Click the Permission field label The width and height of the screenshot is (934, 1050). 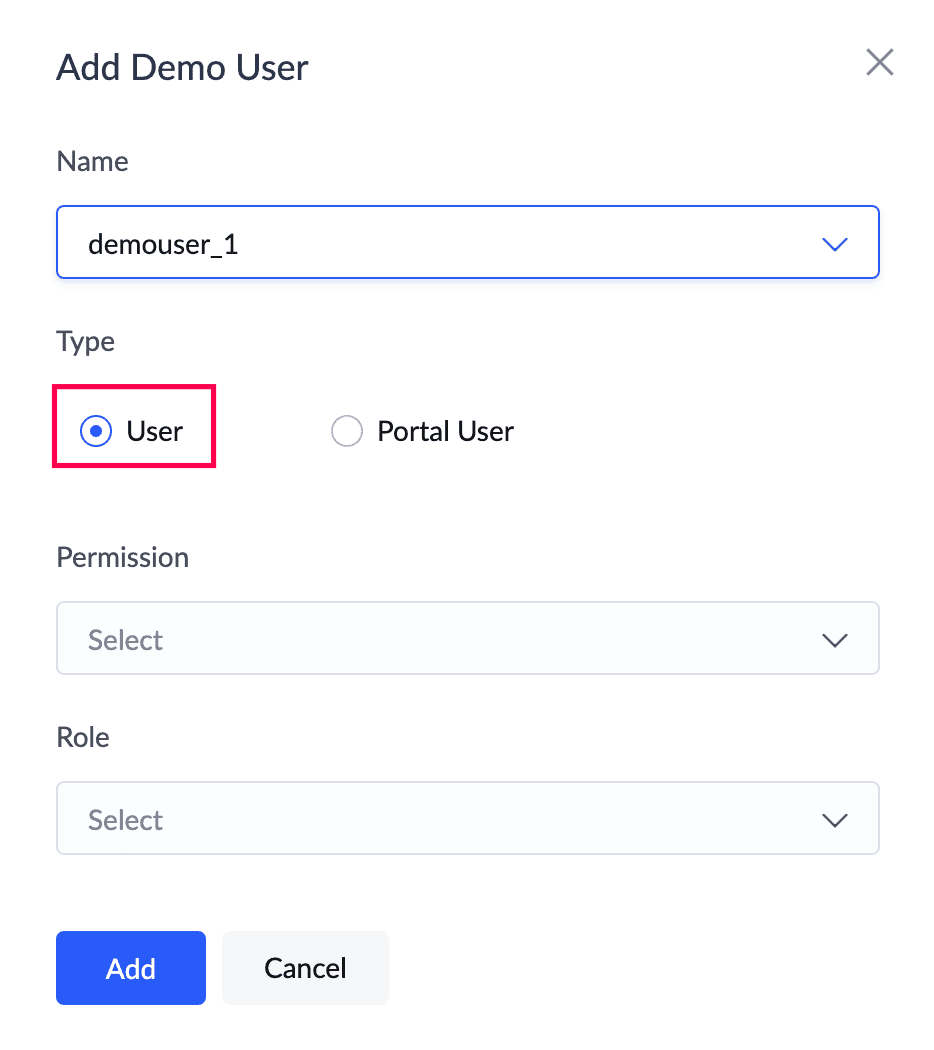point(123,557)
